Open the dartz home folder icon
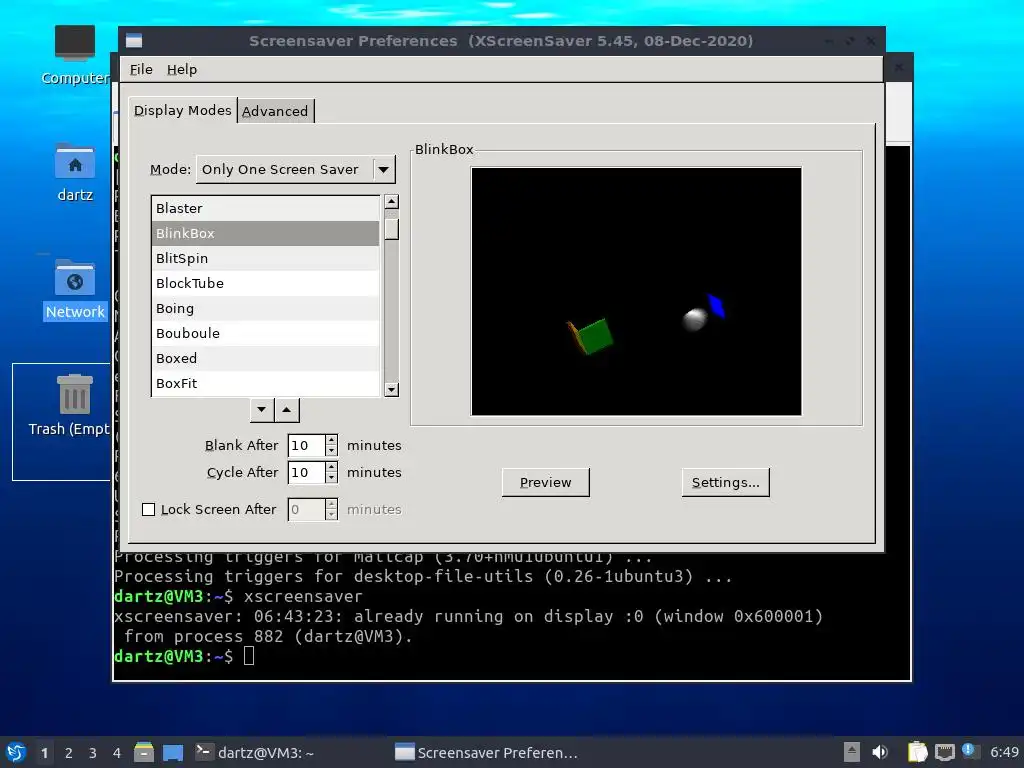1024x768 pixels. [74, 172]
